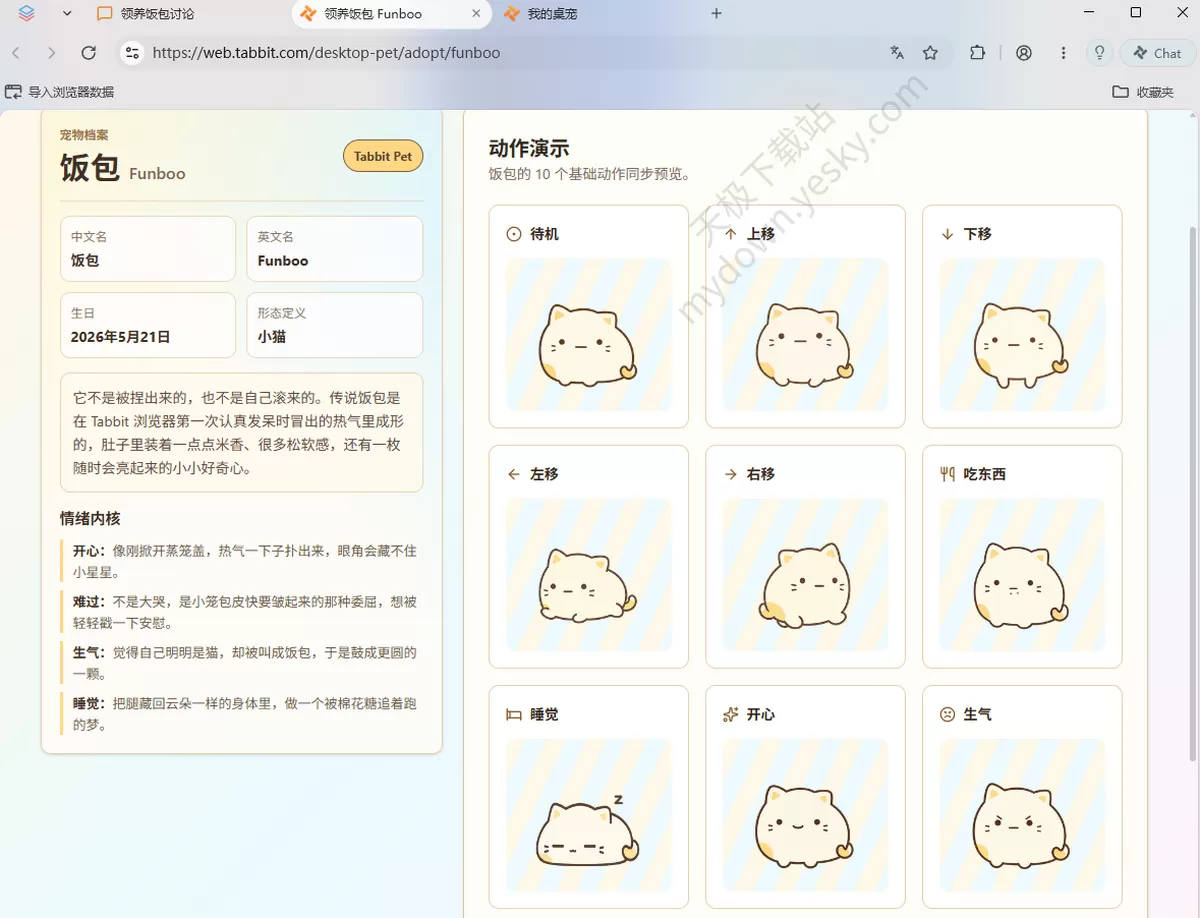Screen dimensions: 1200x918
Task: Select the 睡觉 action preview card
Action: click(x=589, y=796)
